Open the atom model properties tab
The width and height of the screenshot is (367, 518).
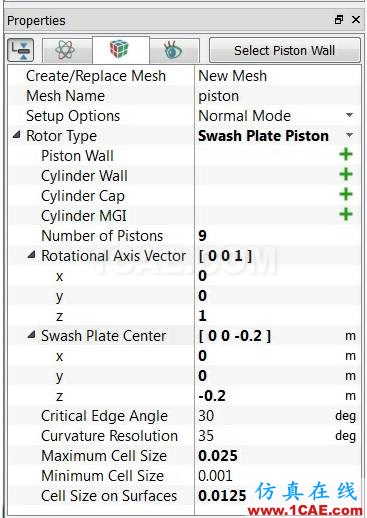67,50
